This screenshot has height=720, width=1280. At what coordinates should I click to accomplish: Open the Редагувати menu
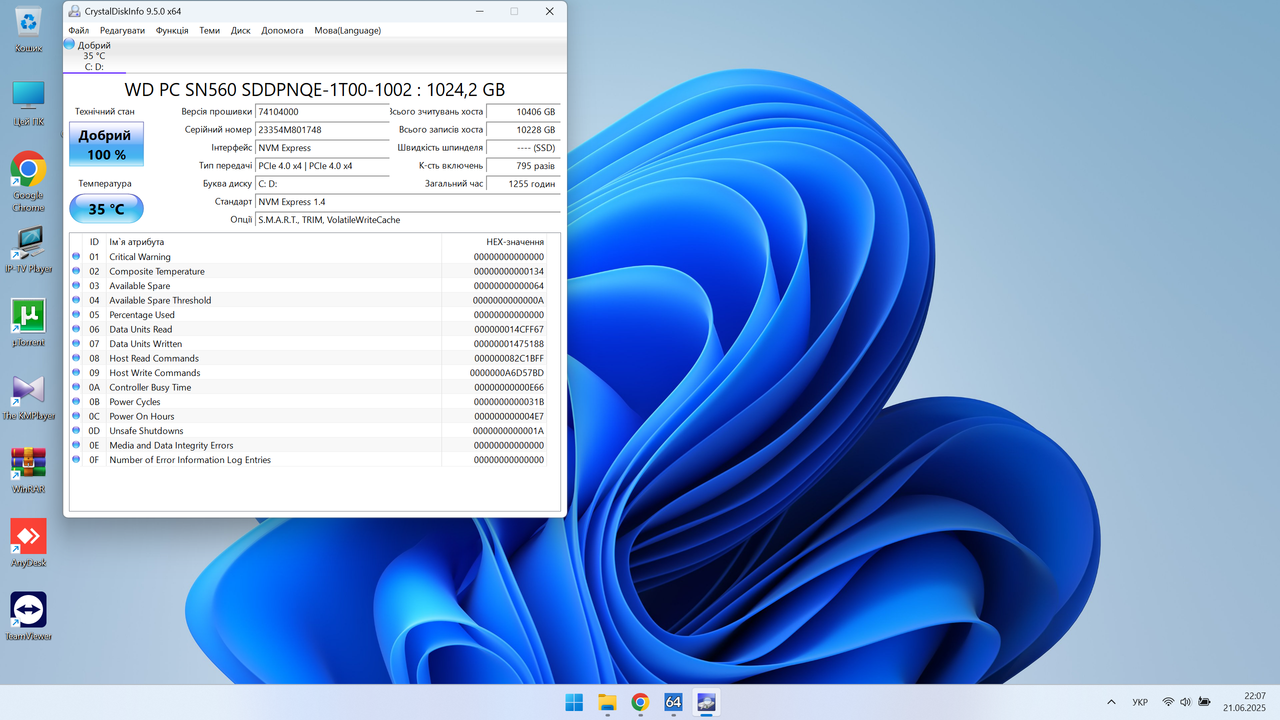pyautogui.click(x=122, y=30)
